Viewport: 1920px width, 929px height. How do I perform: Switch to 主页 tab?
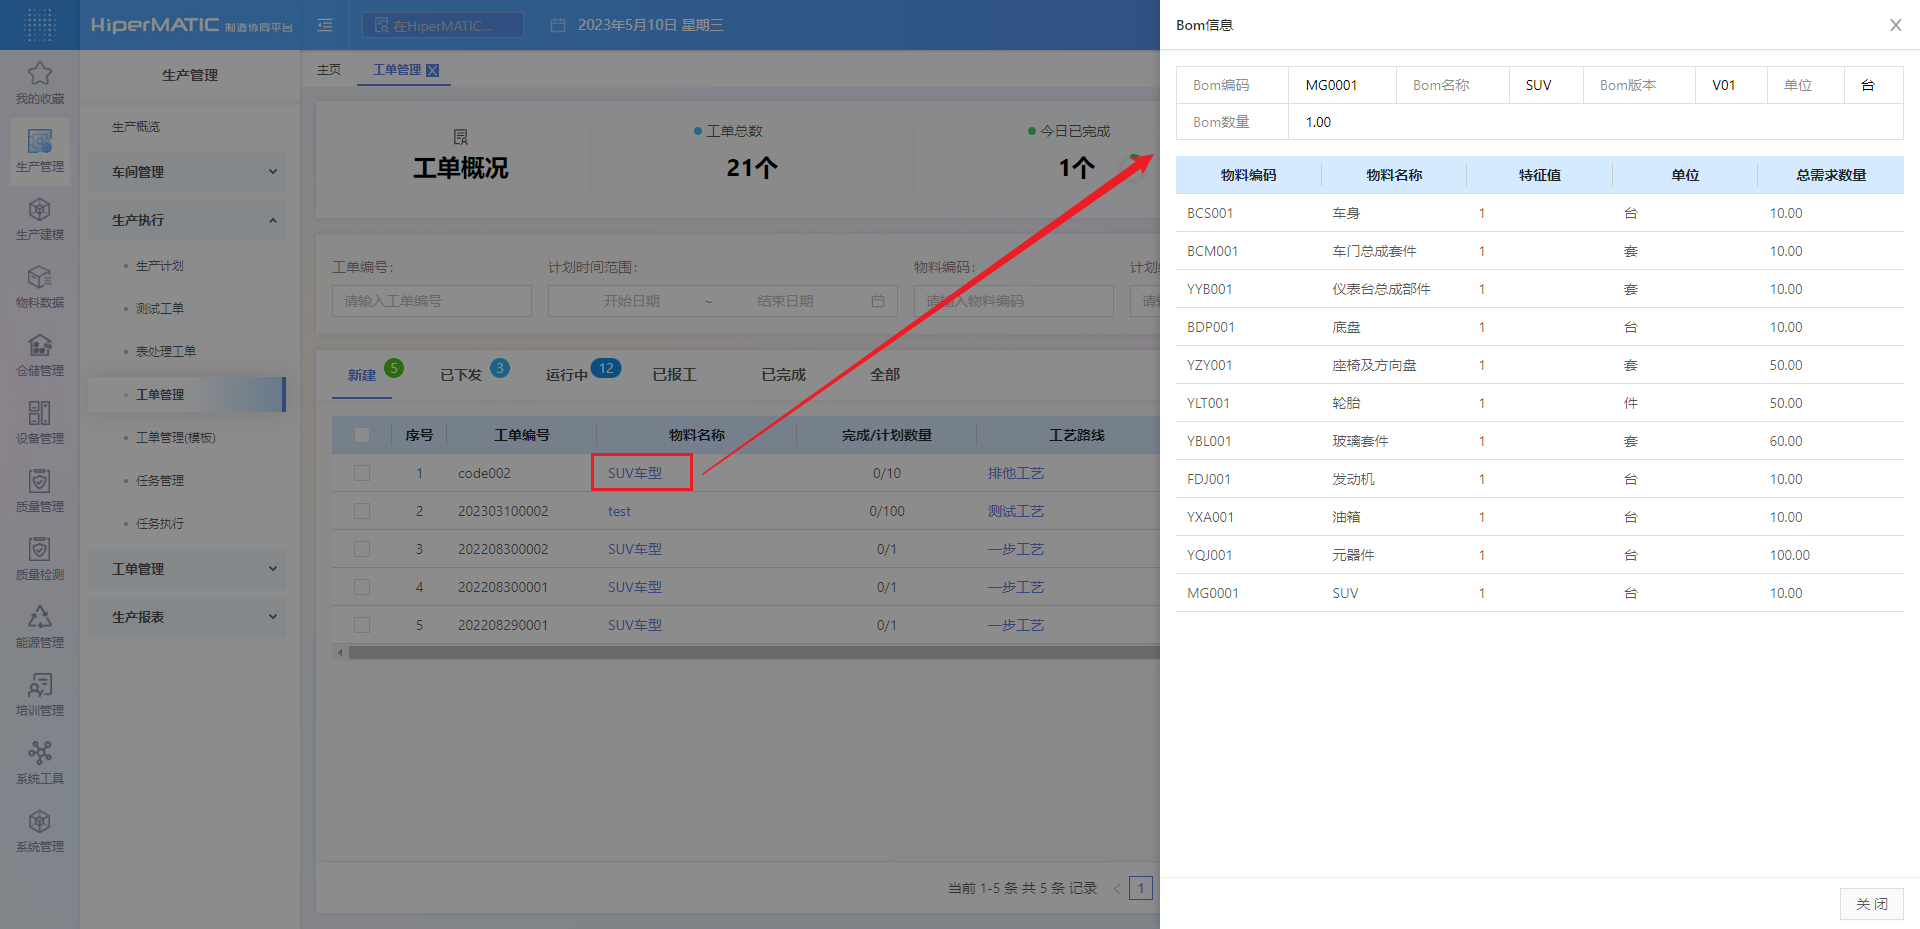329,70
